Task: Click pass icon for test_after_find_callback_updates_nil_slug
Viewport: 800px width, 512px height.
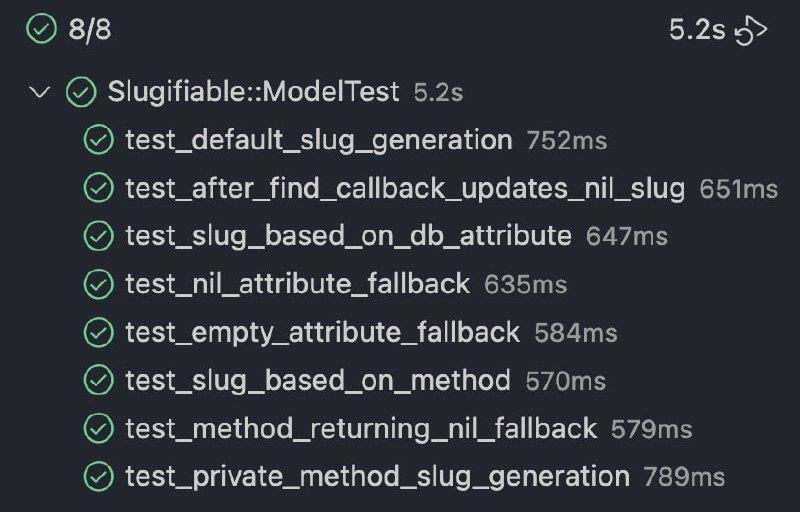Action: tap(98, 189)
